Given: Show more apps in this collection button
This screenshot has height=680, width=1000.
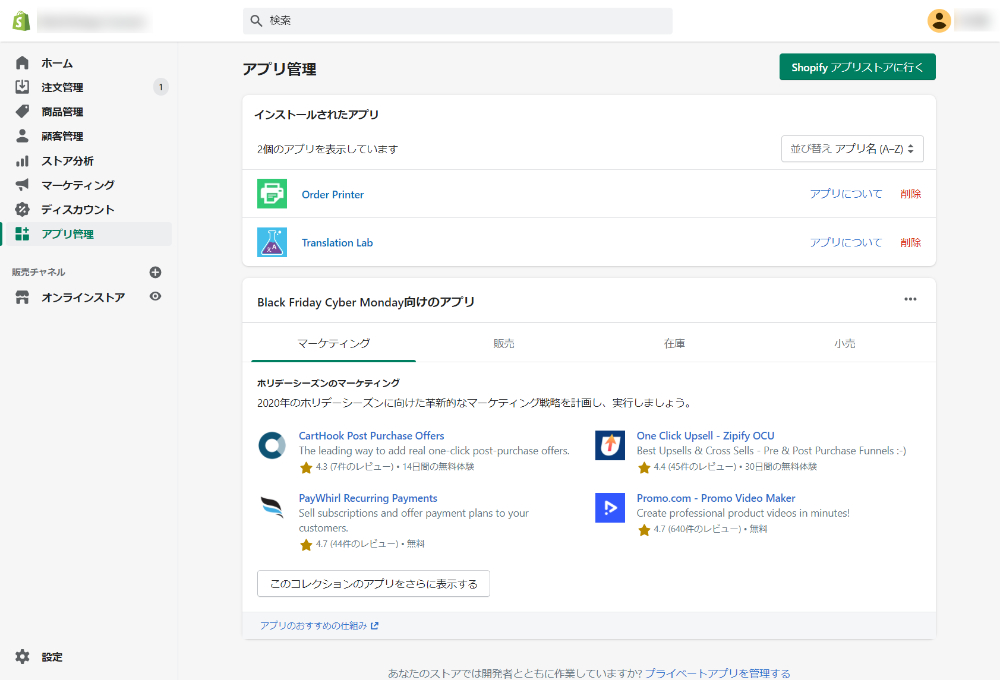Looking at the screenshot, I should pos(373,584).
